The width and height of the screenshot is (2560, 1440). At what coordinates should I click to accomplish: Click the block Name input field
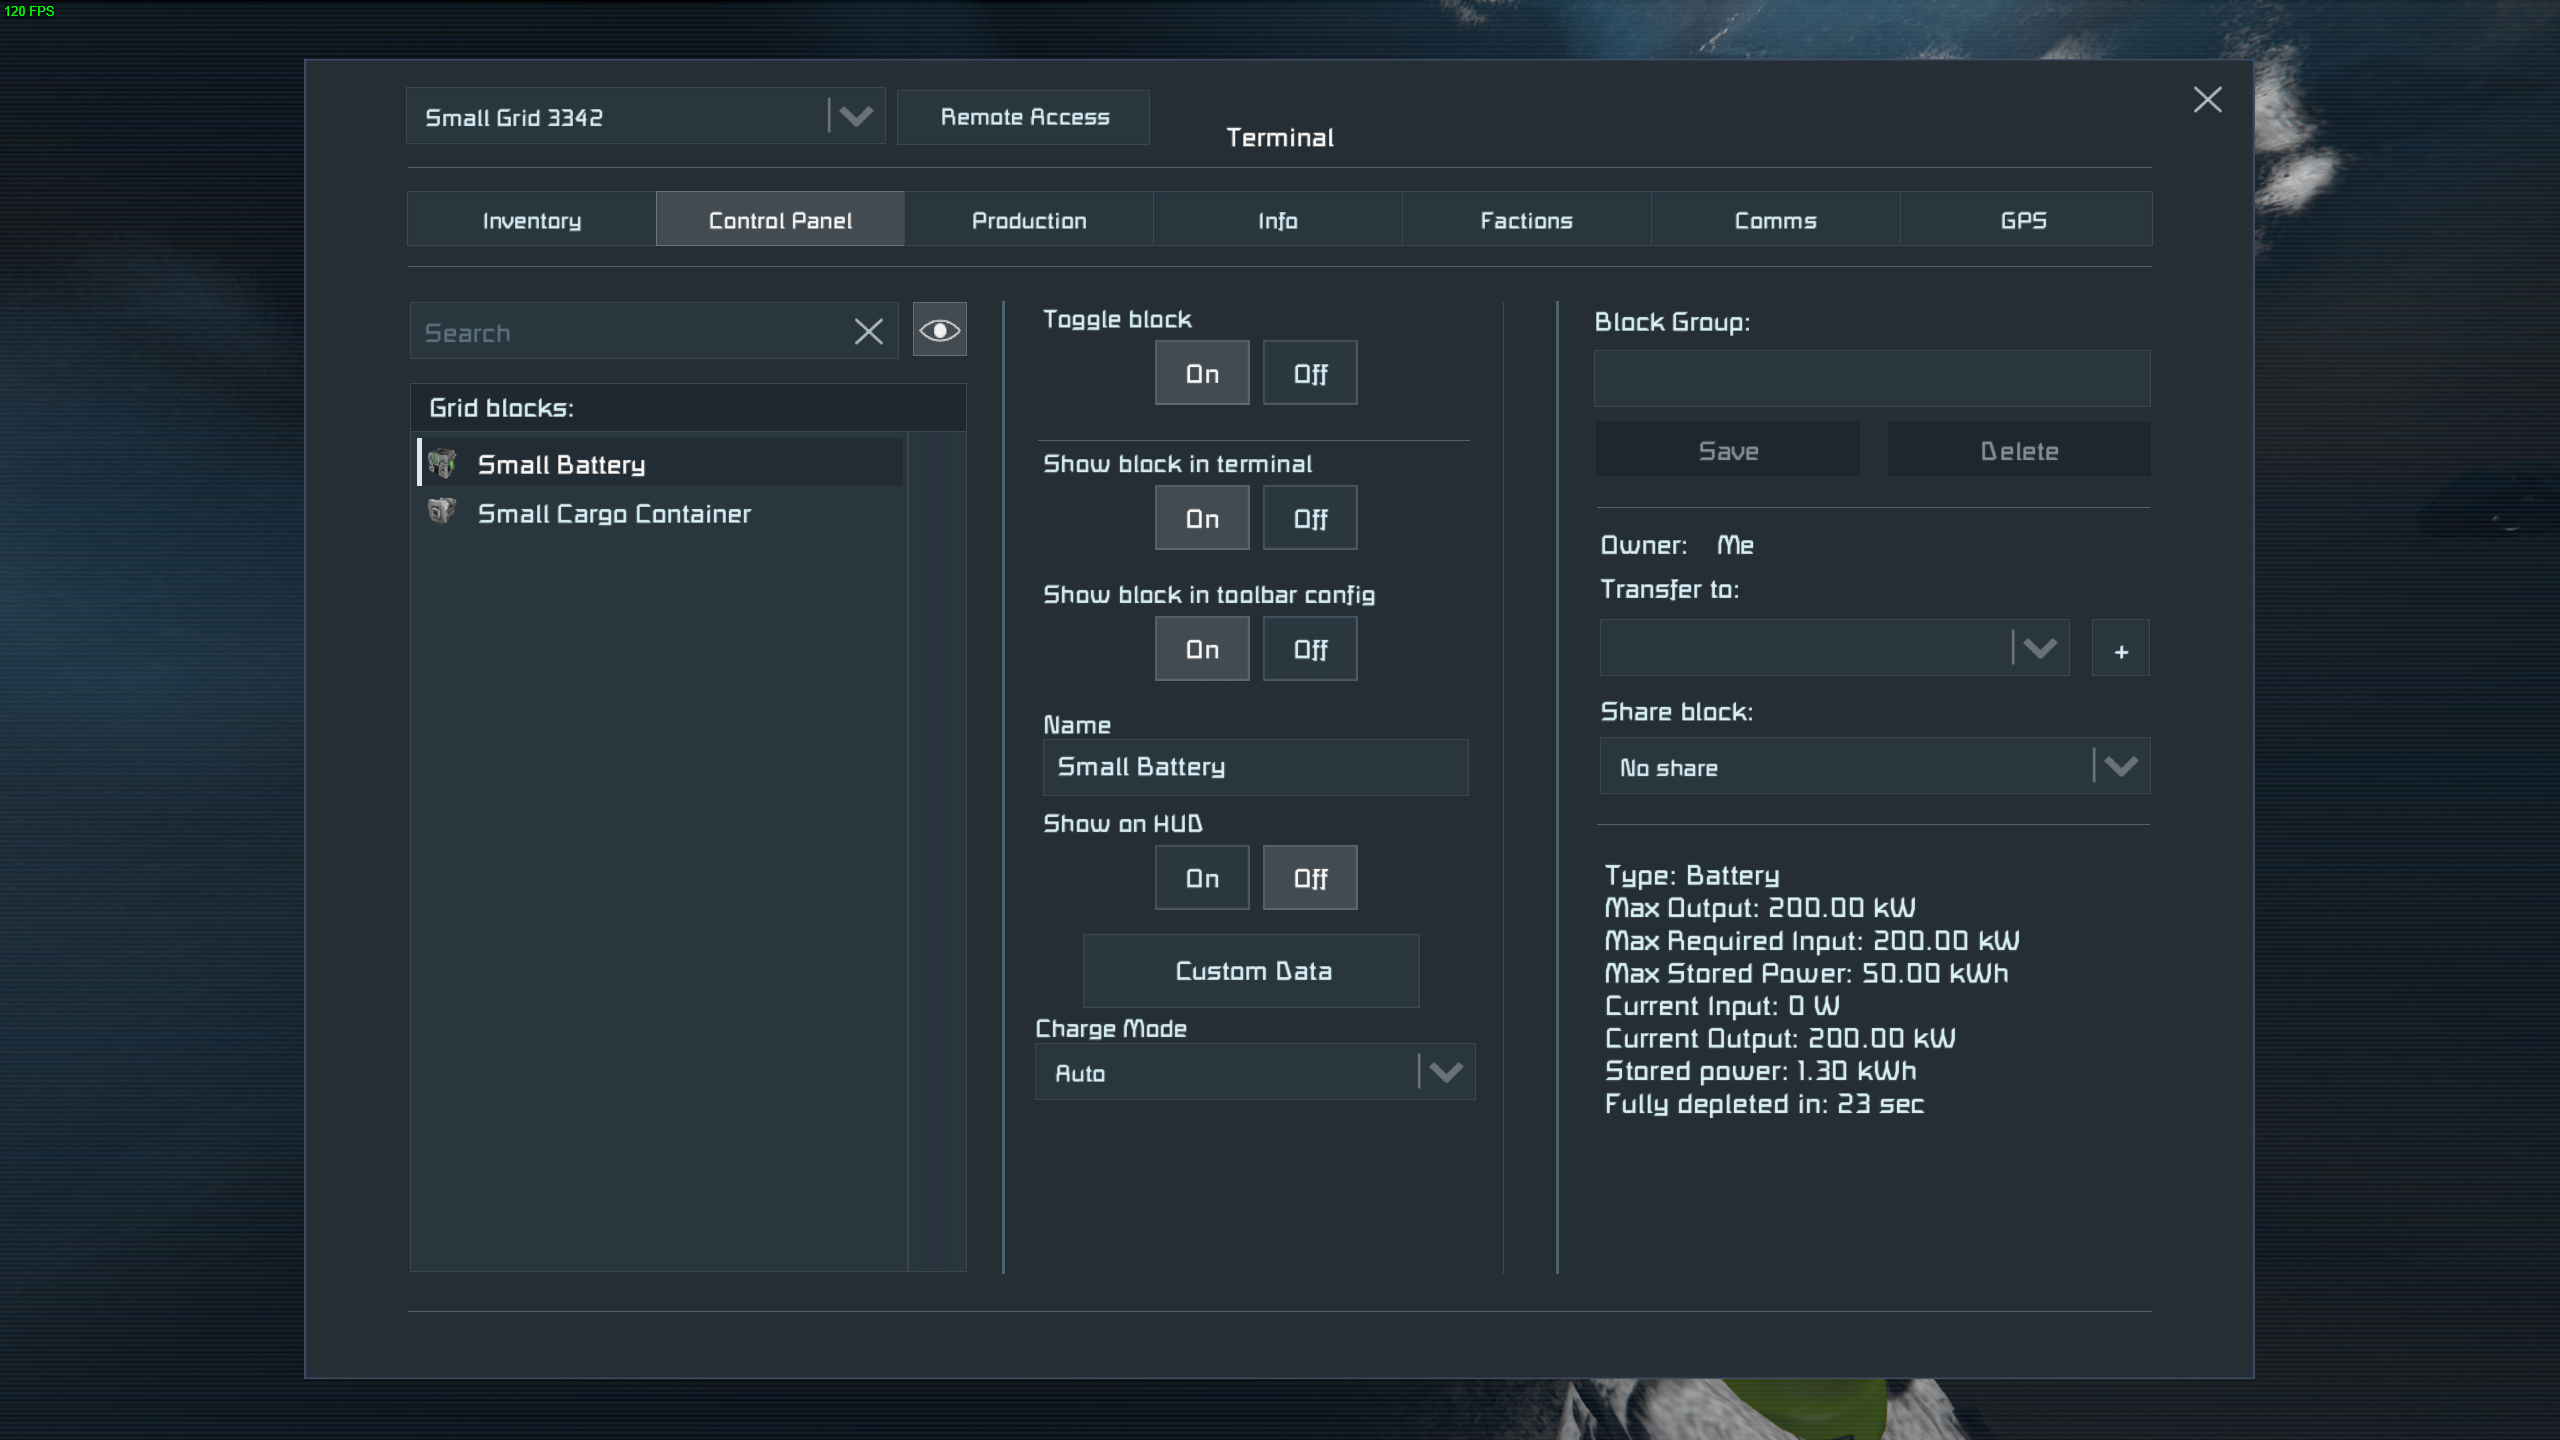1254,767
